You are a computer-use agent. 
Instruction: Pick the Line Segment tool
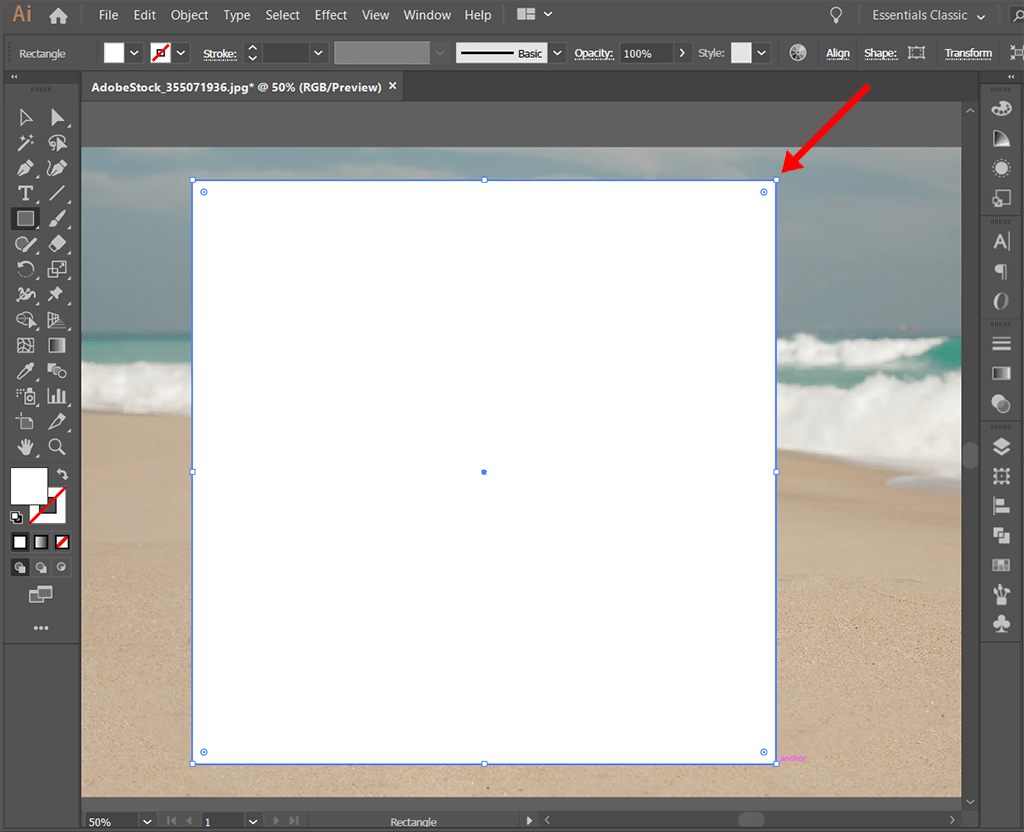click(57, 193)
